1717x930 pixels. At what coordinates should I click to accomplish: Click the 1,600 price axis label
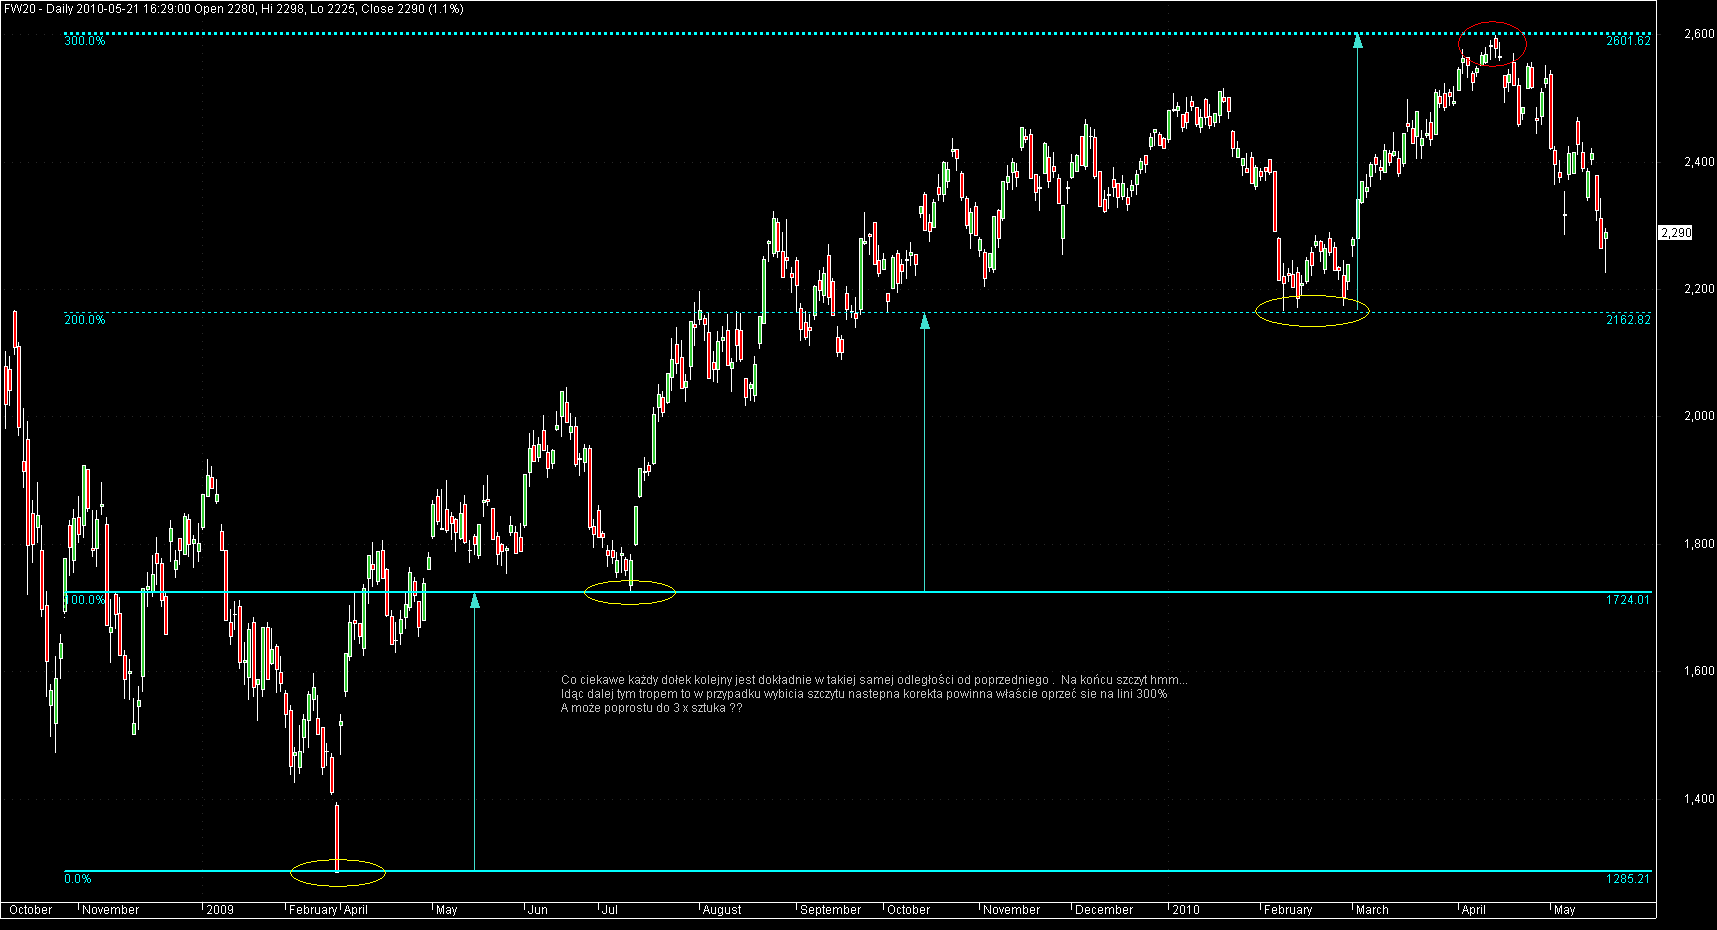[x=1699, y=671]
